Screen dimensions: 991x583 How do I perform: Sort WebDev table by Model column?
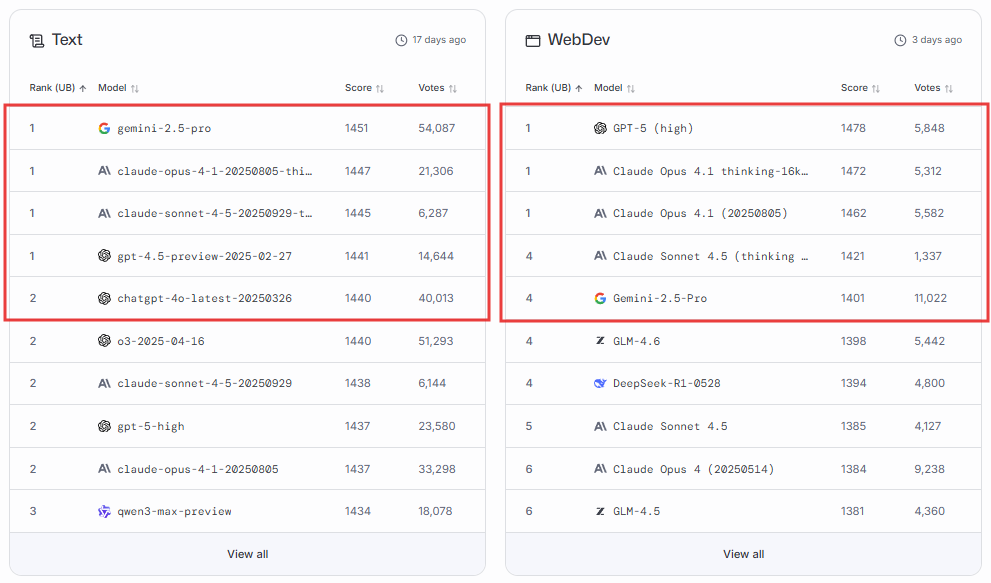point(614,88)
